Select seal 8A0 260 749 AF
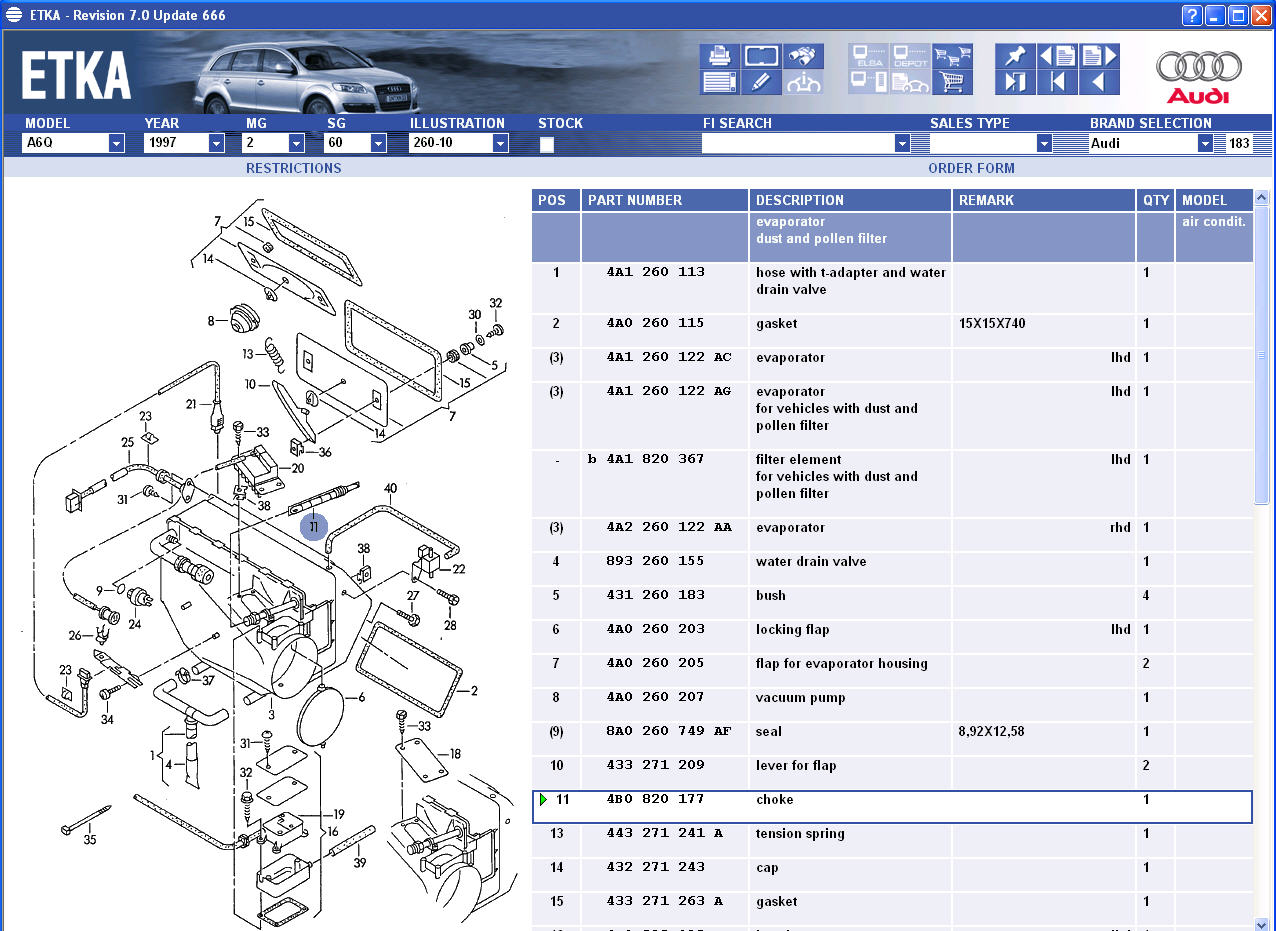This screenshot has height=931, width=1276. point(892,739)
